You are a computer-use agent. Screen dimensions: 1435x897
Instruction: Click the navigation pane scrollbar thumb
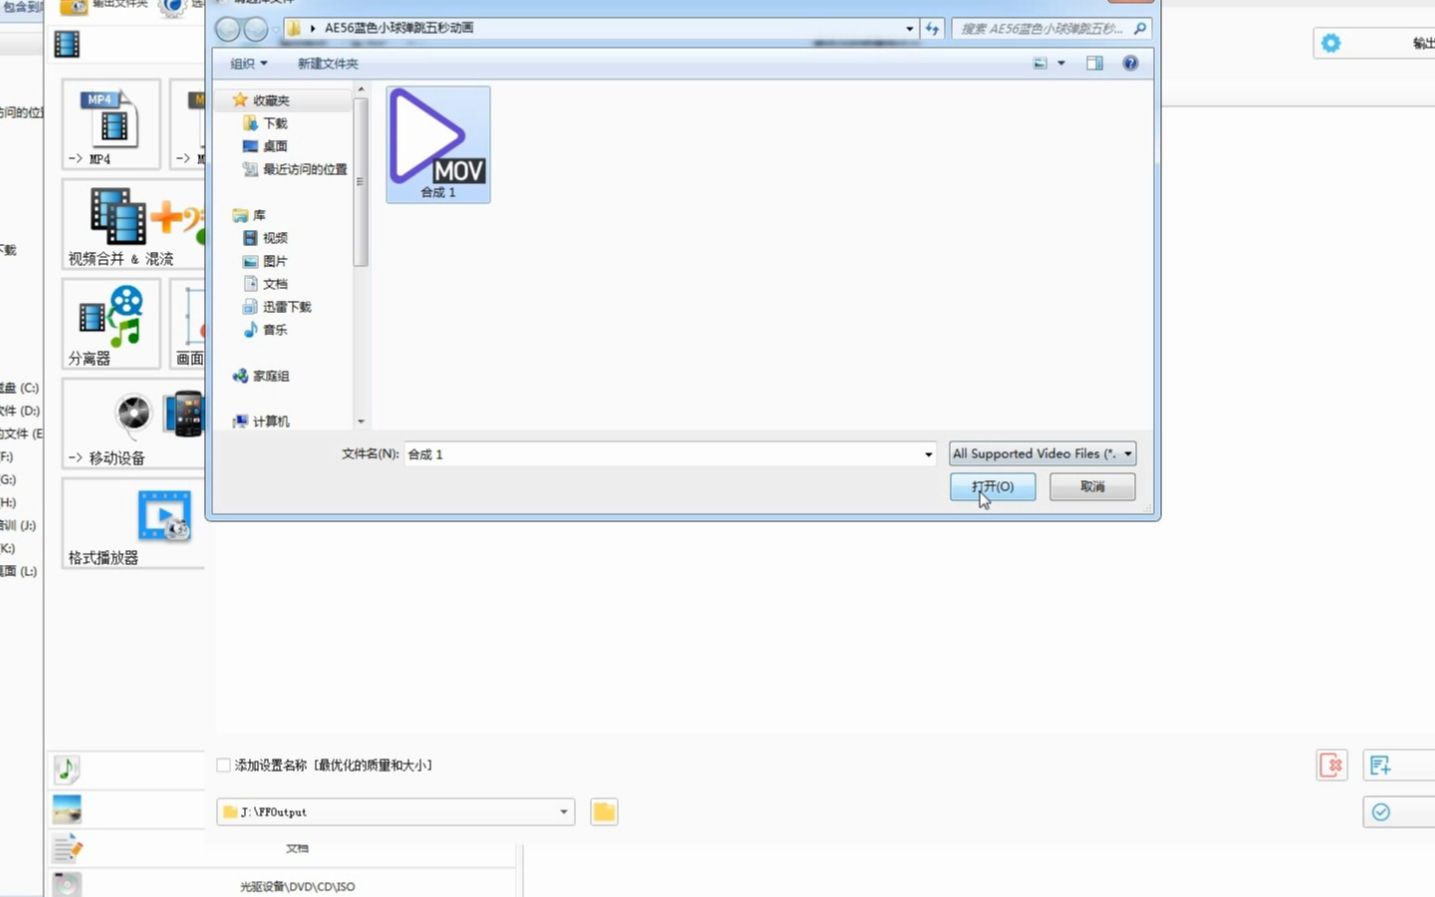coord(361,182)
